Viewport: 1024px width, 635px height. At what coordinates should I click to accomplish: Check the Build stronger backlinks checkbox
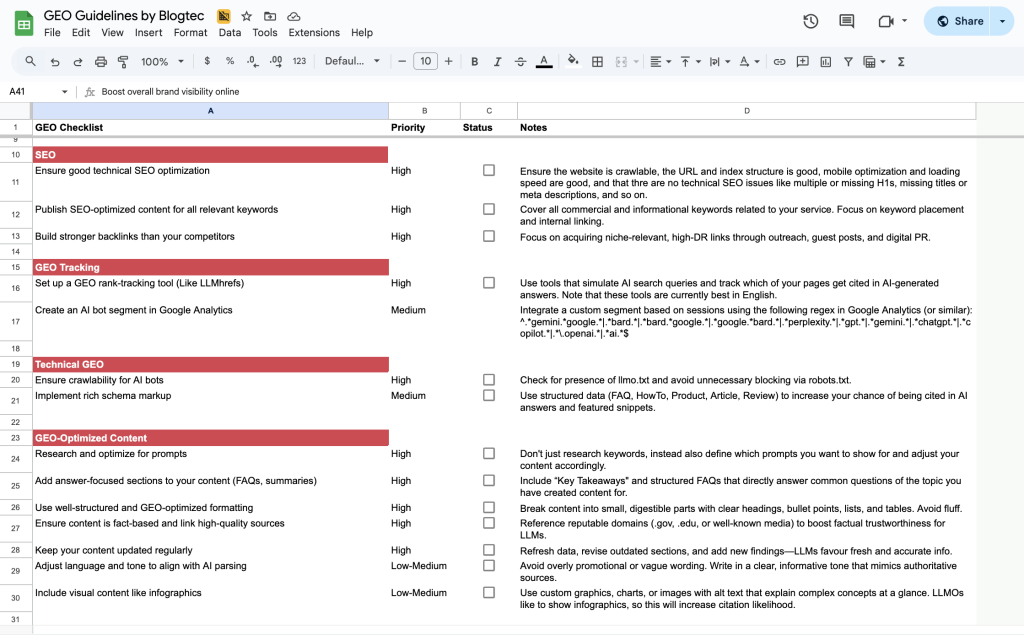(488, 236)
